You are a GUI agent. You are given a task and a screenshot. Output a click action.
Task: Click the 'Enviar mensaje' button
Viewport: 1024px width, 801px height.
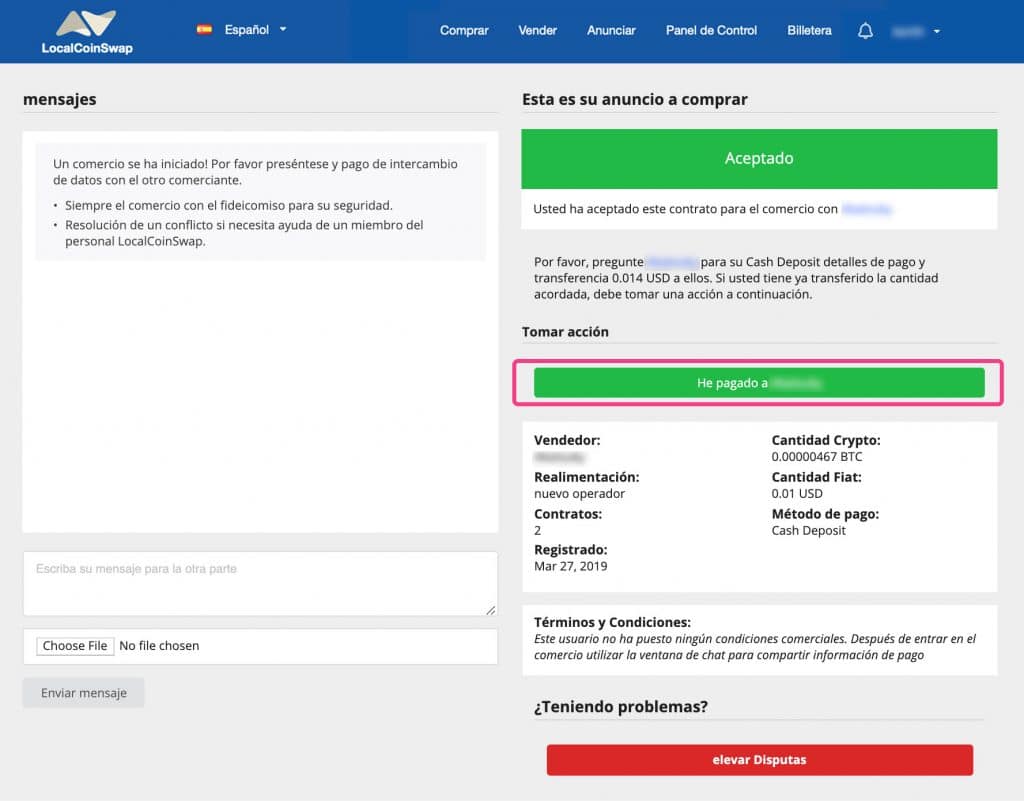84,693
